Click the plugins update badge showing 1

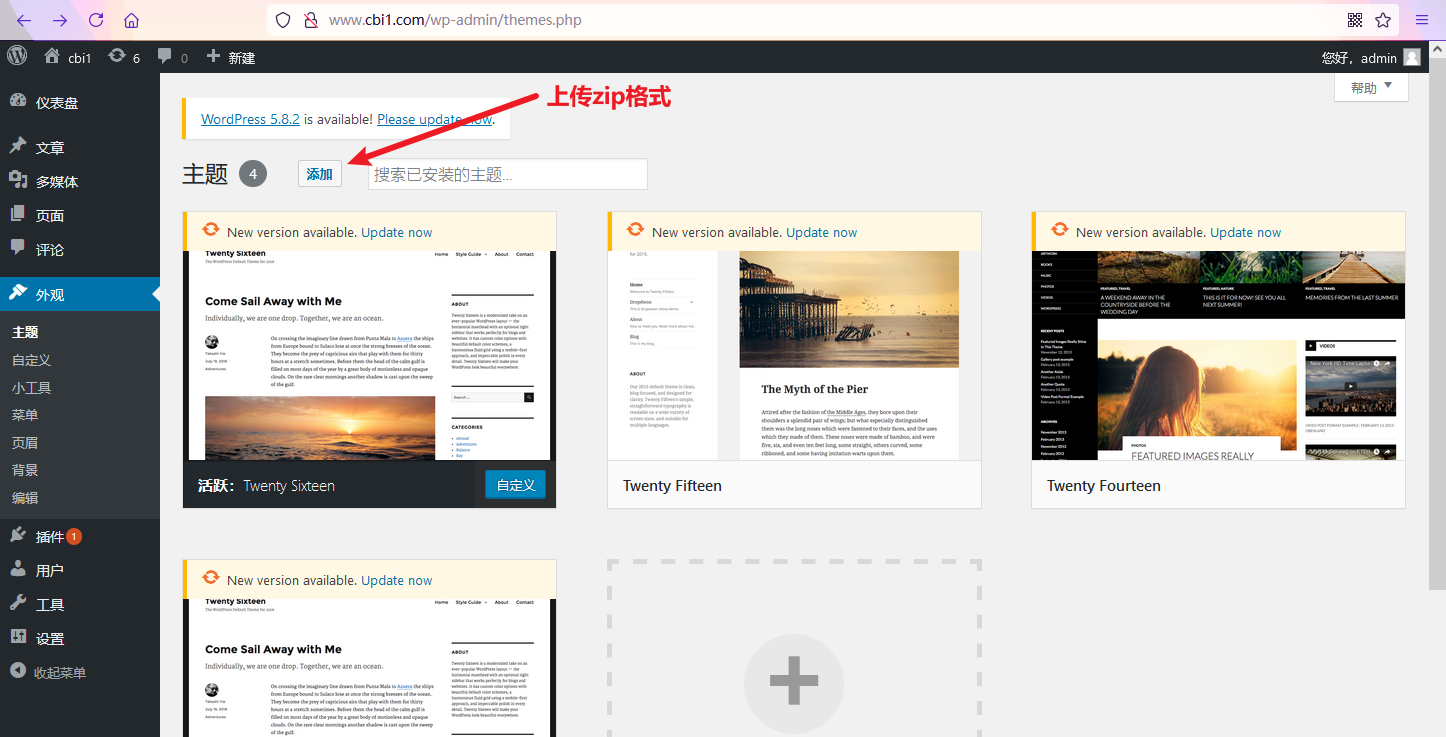click(74, 537)
